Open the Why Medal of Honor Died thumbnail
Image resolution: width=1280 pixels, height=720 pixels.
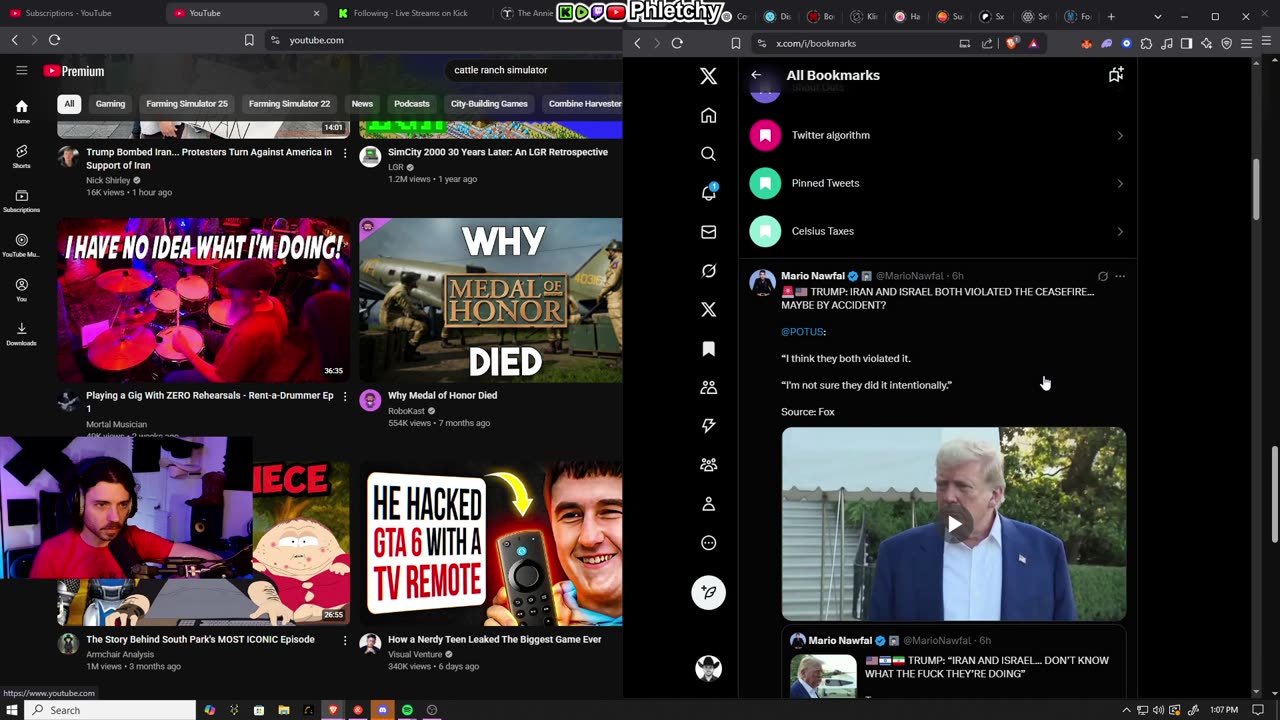tap(490, 300)
